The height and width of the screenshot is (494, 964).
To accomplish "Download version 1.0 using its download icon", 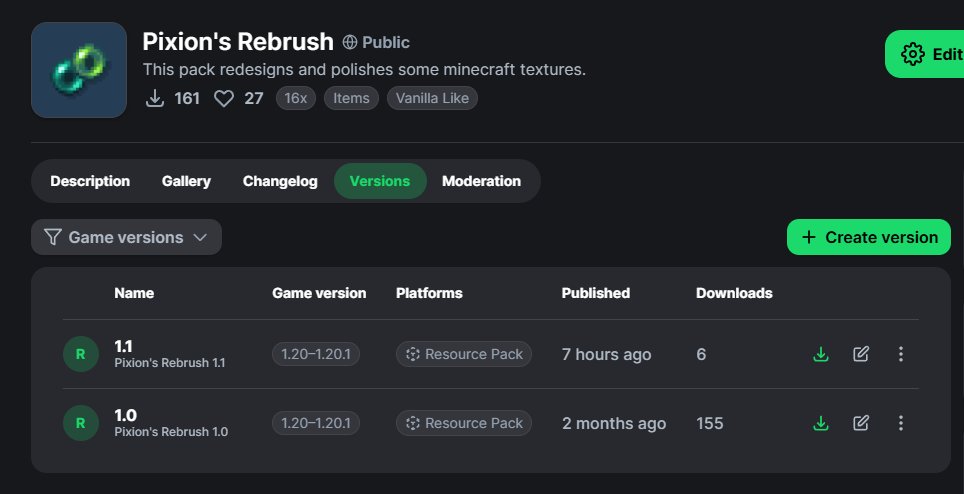I will (x=821, y=423).
